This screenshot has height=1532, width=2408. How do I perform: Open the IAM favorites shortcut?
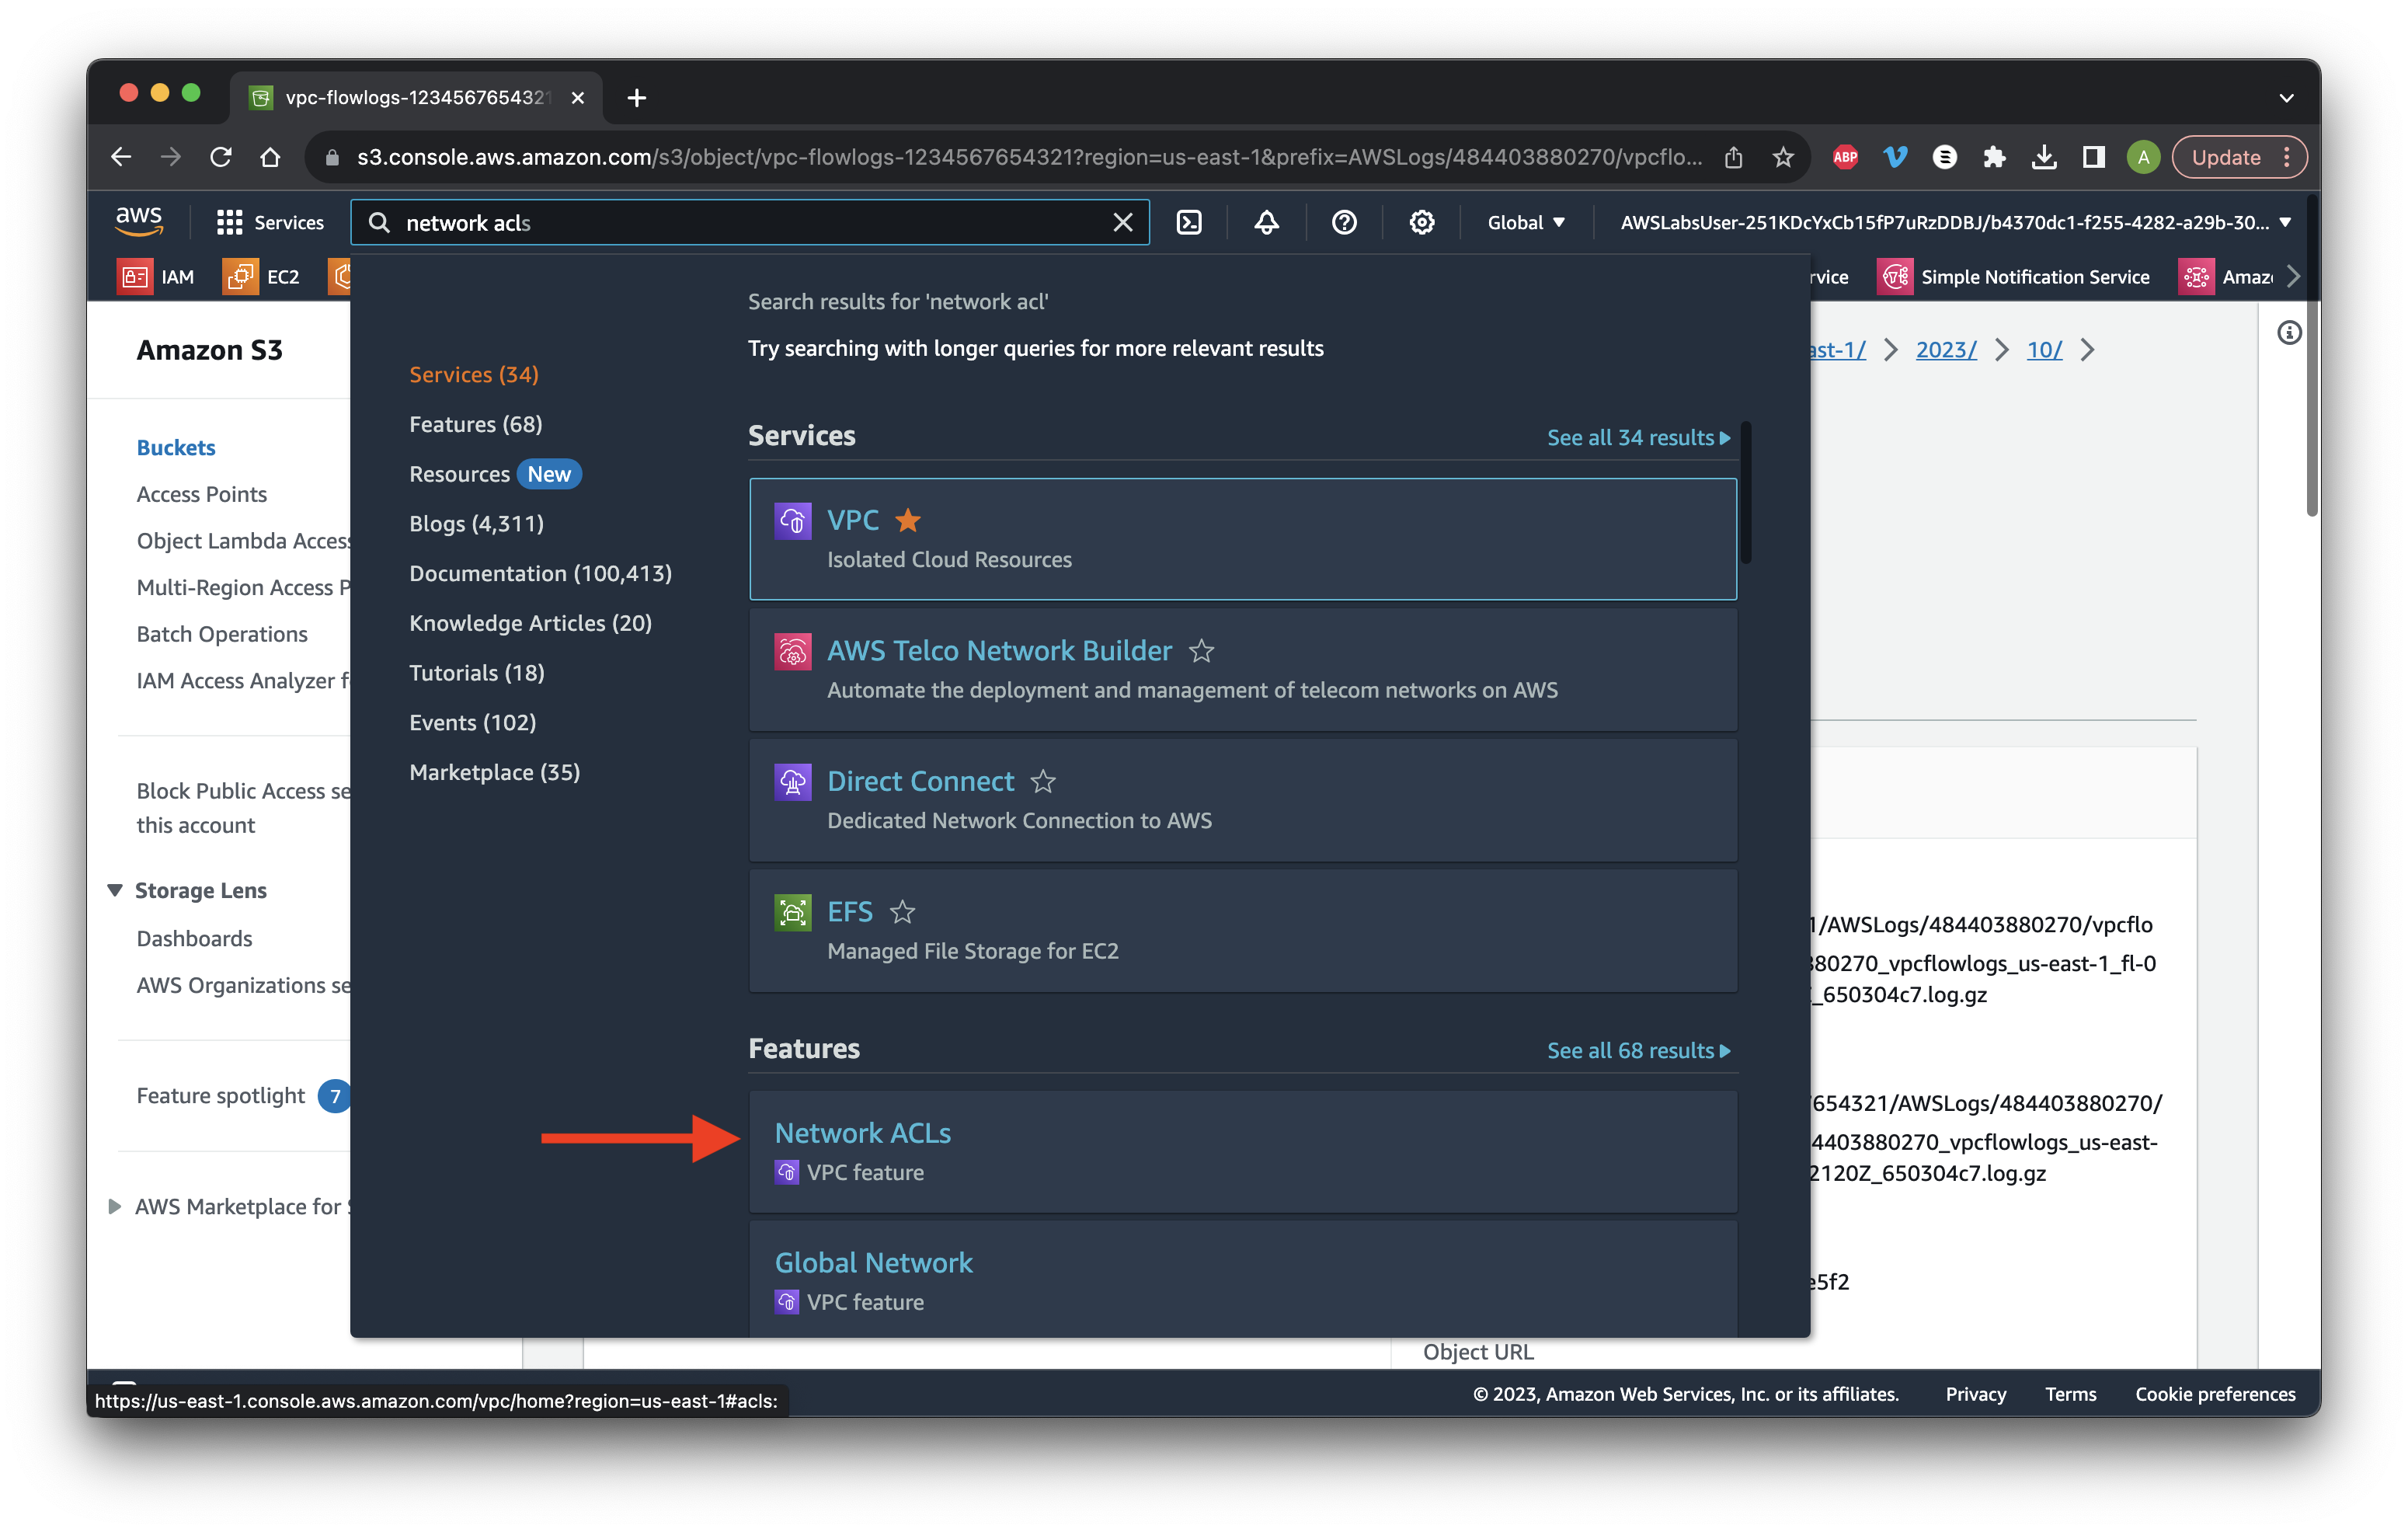tap(157, 276)
